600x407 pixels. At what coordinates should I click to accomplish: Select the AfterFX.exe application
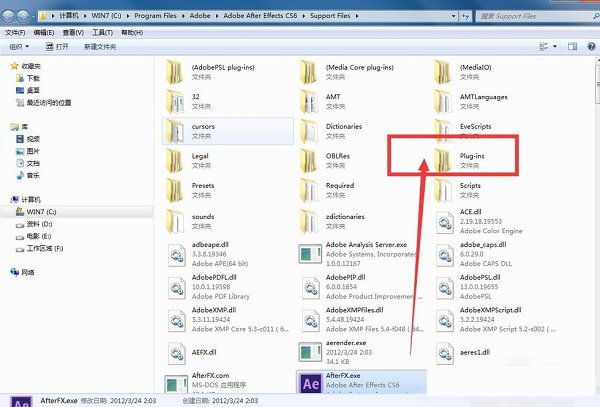pyautogui.click(x=361, y=382)
